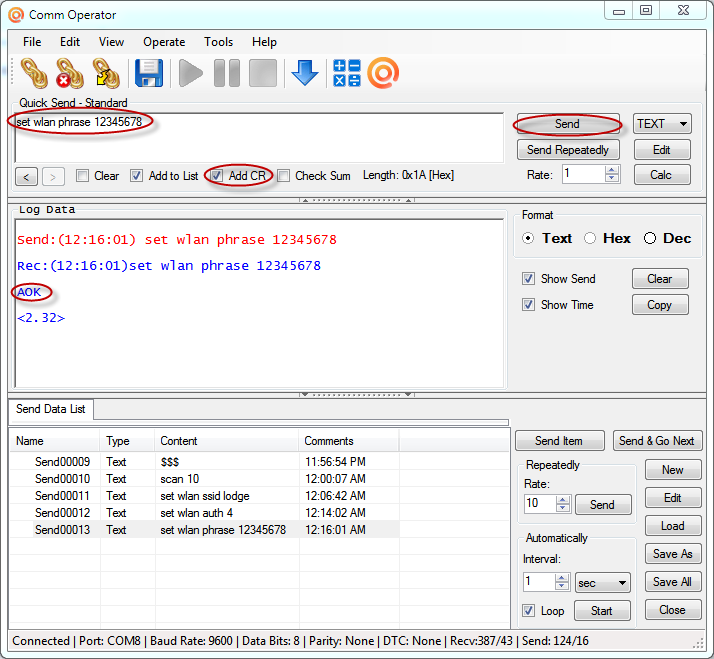Click the stop toolbar button

(263, 73)
